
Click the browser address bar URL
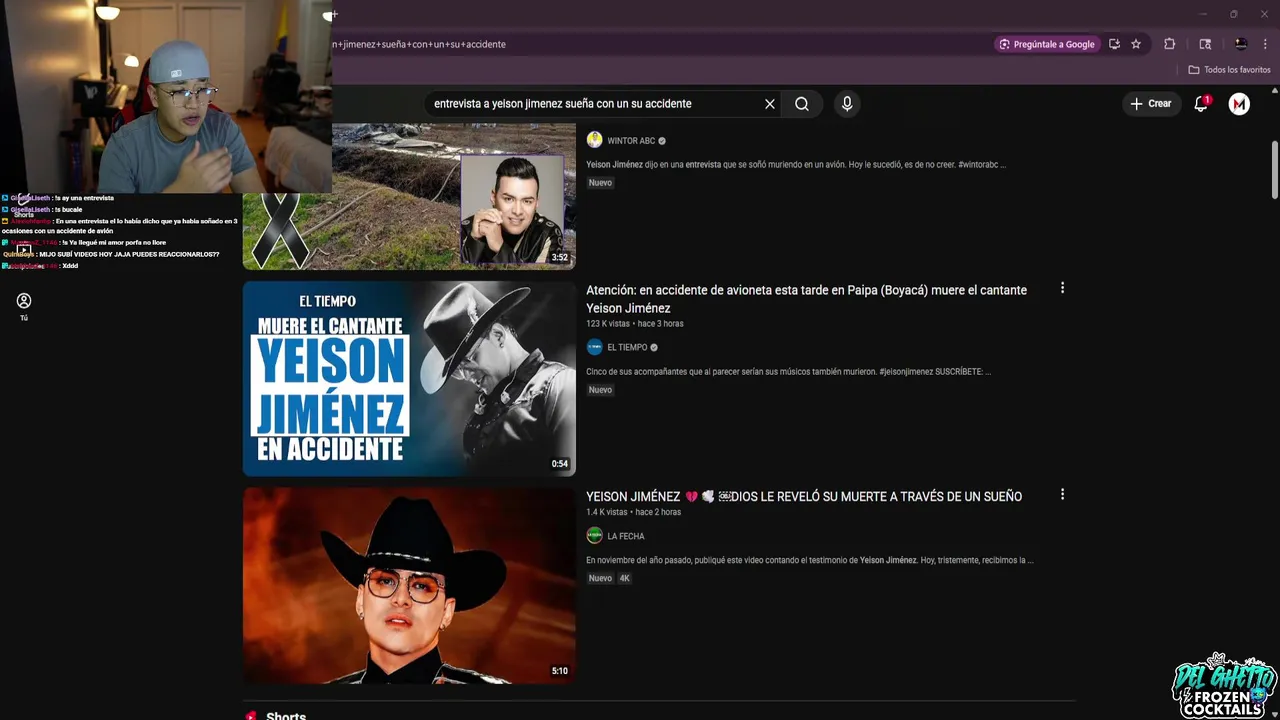[x=419, y=44]
